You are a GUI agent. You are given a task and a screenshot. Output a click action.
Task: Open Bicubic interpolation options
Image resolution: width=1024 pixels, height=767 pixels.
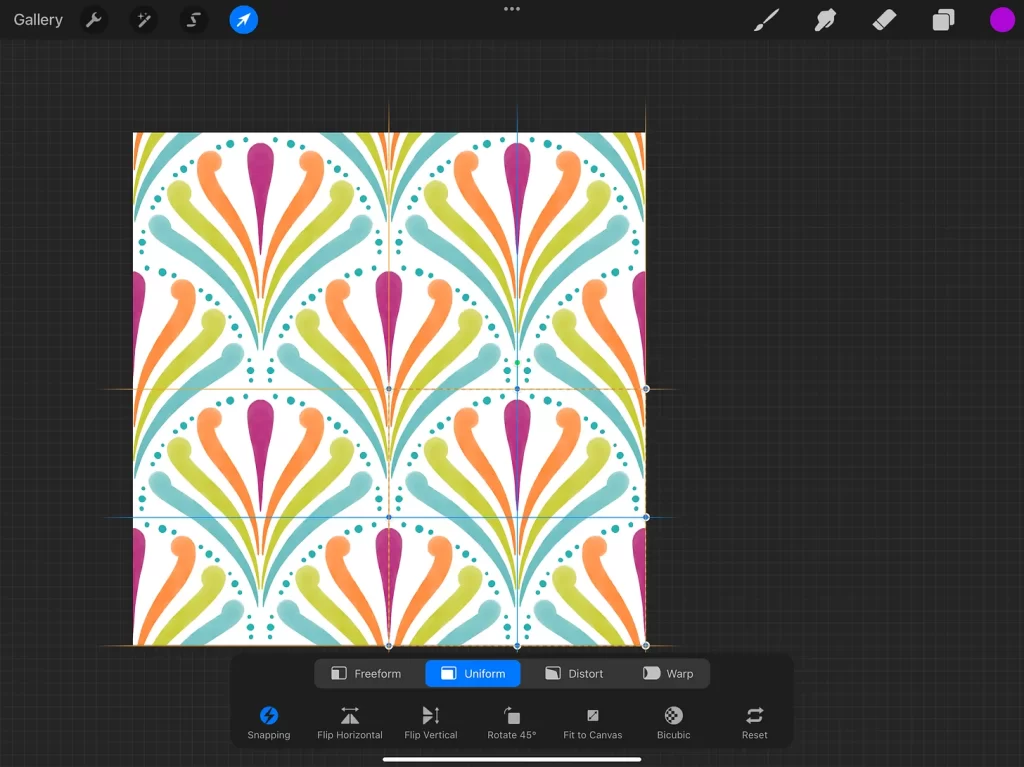pyautogui.click(x=673, y=723)
